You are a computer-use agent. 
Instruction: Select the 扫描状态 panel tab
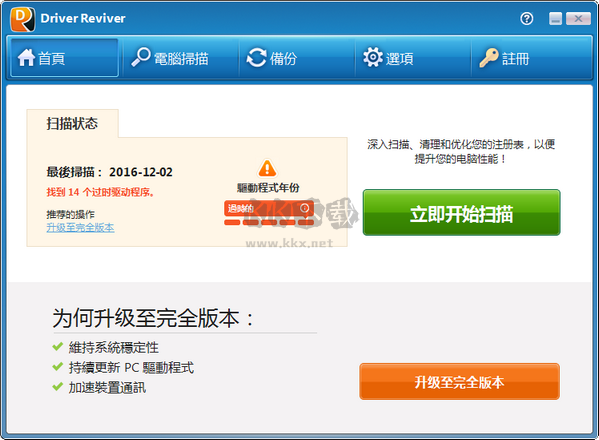click(72, 123)
